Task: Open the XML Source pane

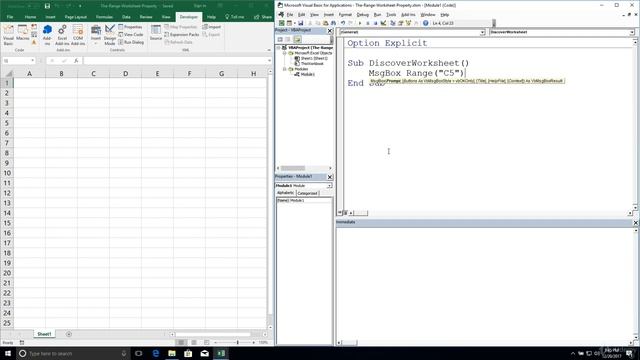Action: click(156, 33)
